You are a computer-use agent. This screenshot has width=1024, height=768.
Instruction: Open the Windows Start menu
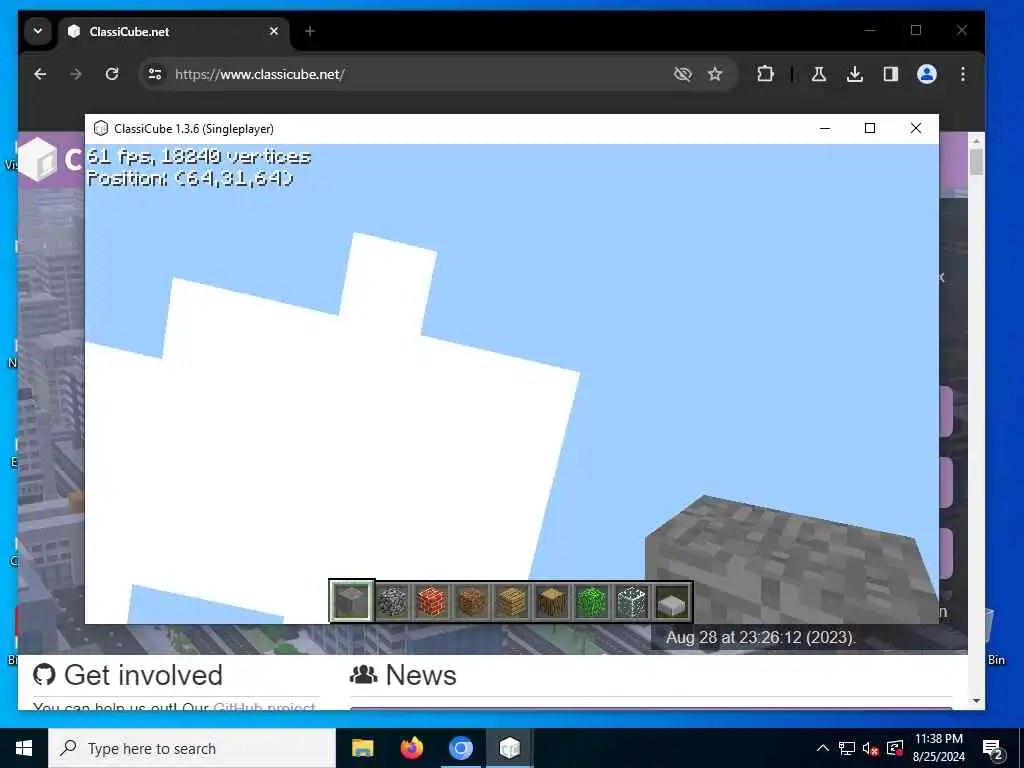[x=24, y=748]
